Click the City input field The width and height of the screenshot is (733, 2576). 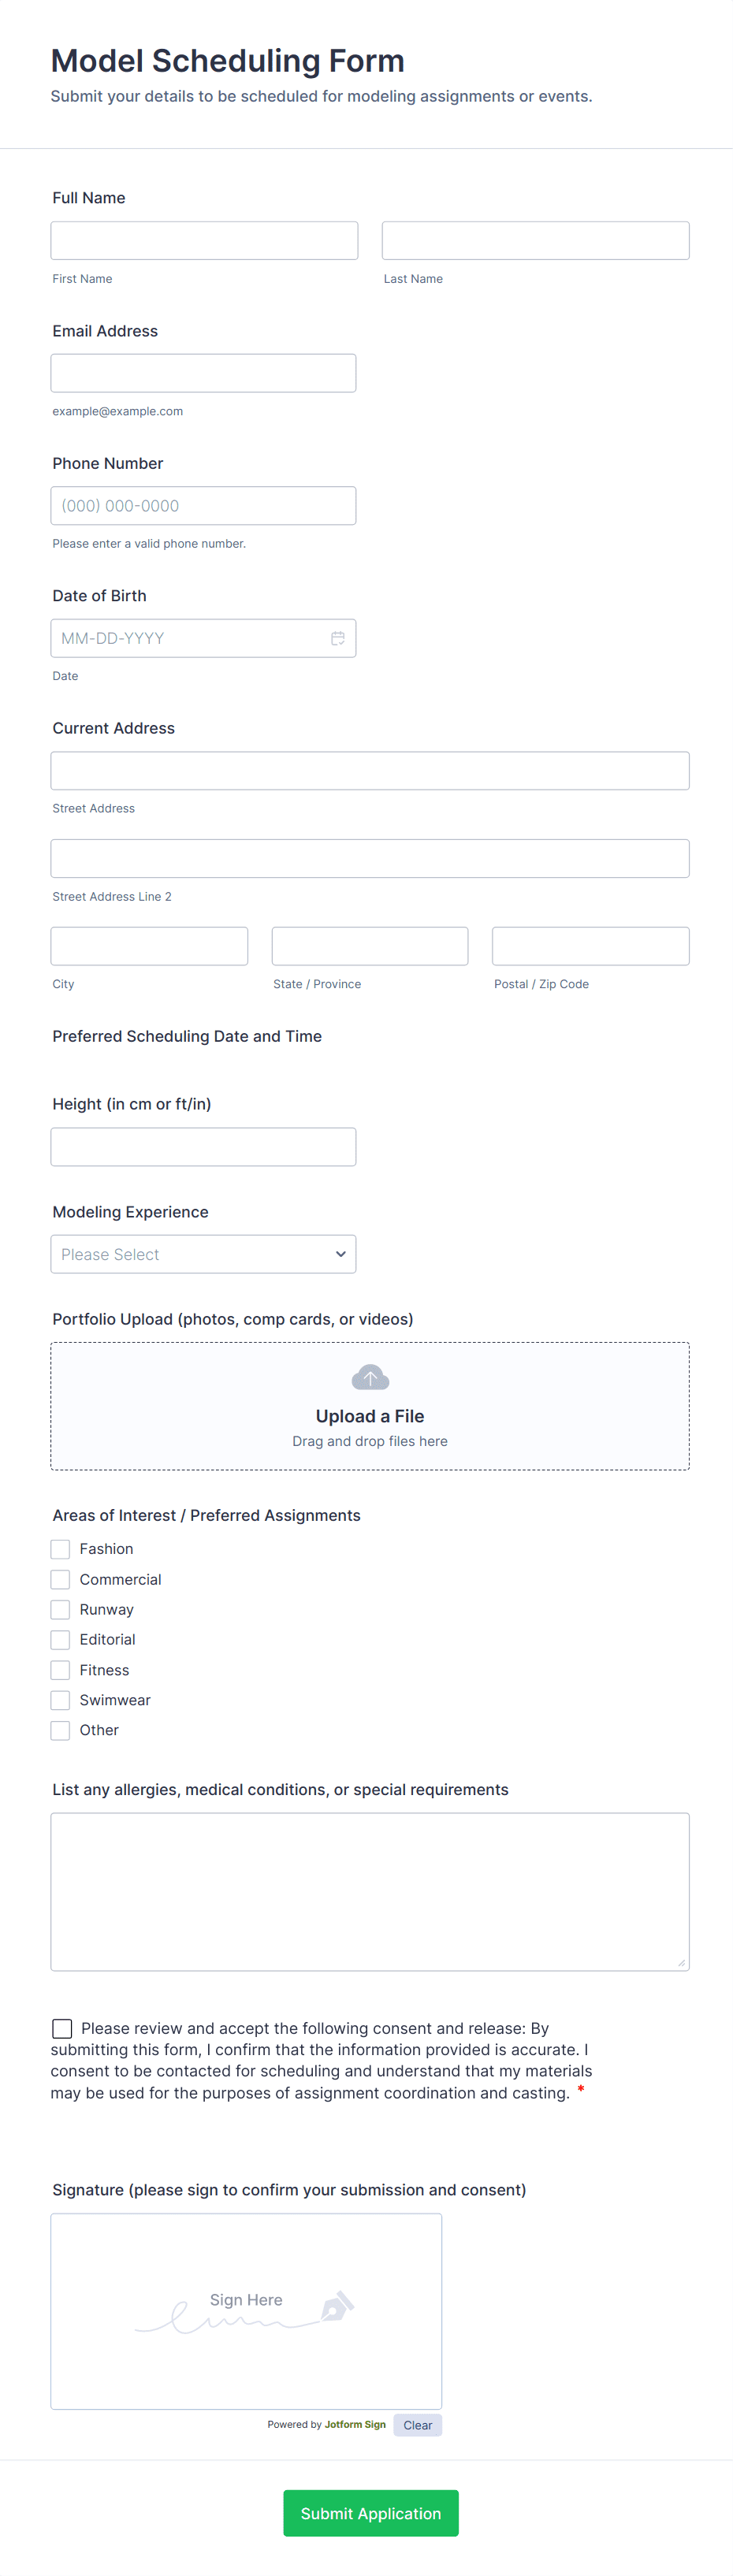(x=149, y=945)
